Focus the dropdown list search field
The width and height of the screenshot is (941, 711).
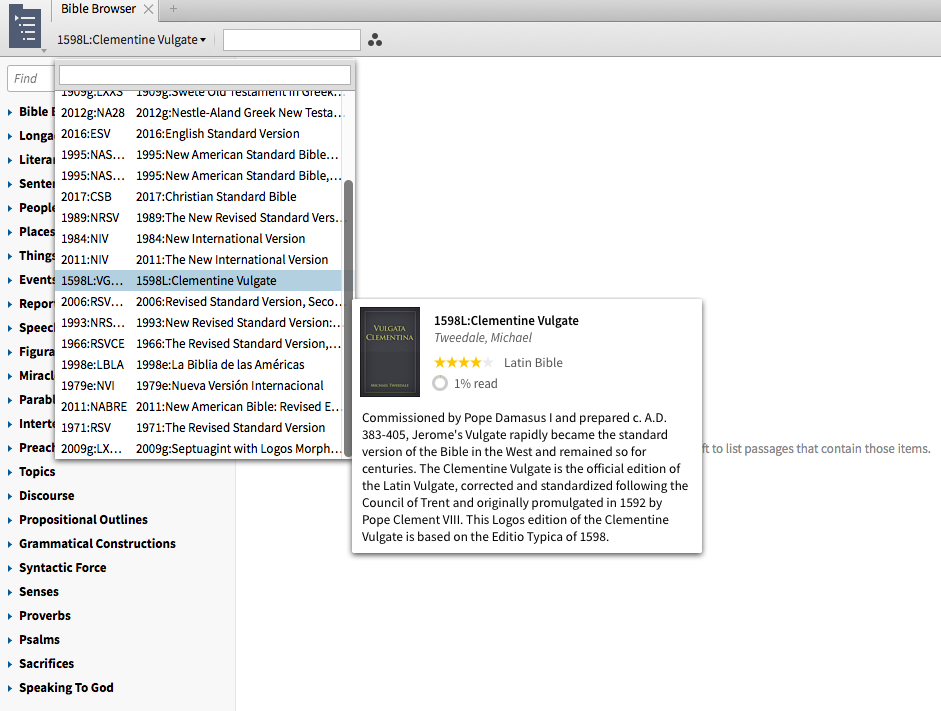point(205,75)
